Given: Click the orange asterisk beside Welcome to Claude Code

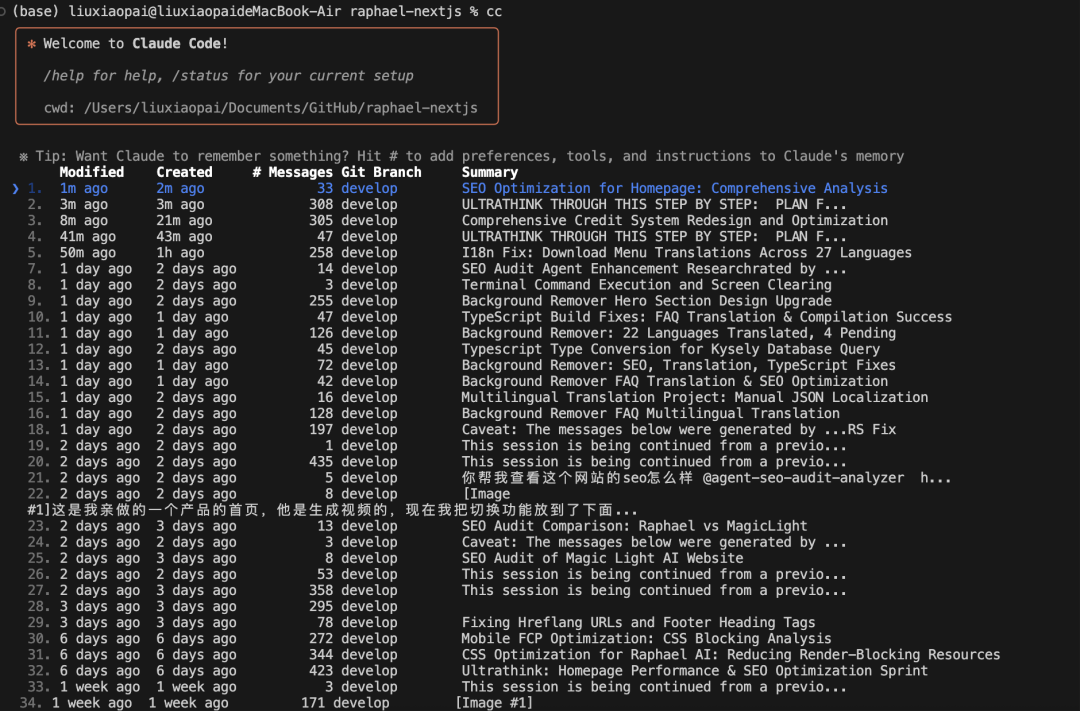Looking at the screenshot, I should pyautogui.click(x=32, y=44).
